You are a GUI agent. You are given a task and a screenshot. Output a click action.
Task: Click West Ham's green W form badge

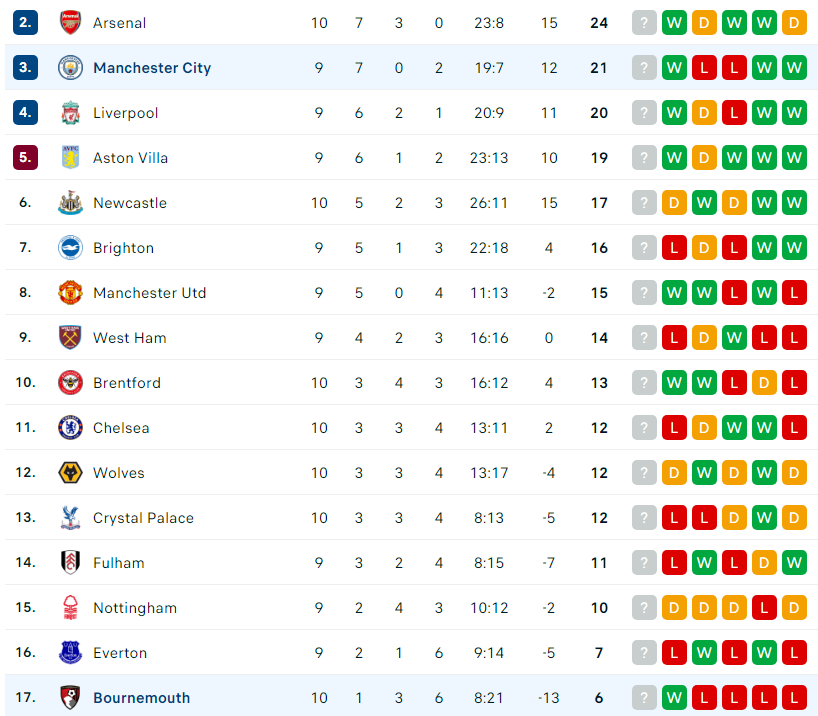point(734,338)
